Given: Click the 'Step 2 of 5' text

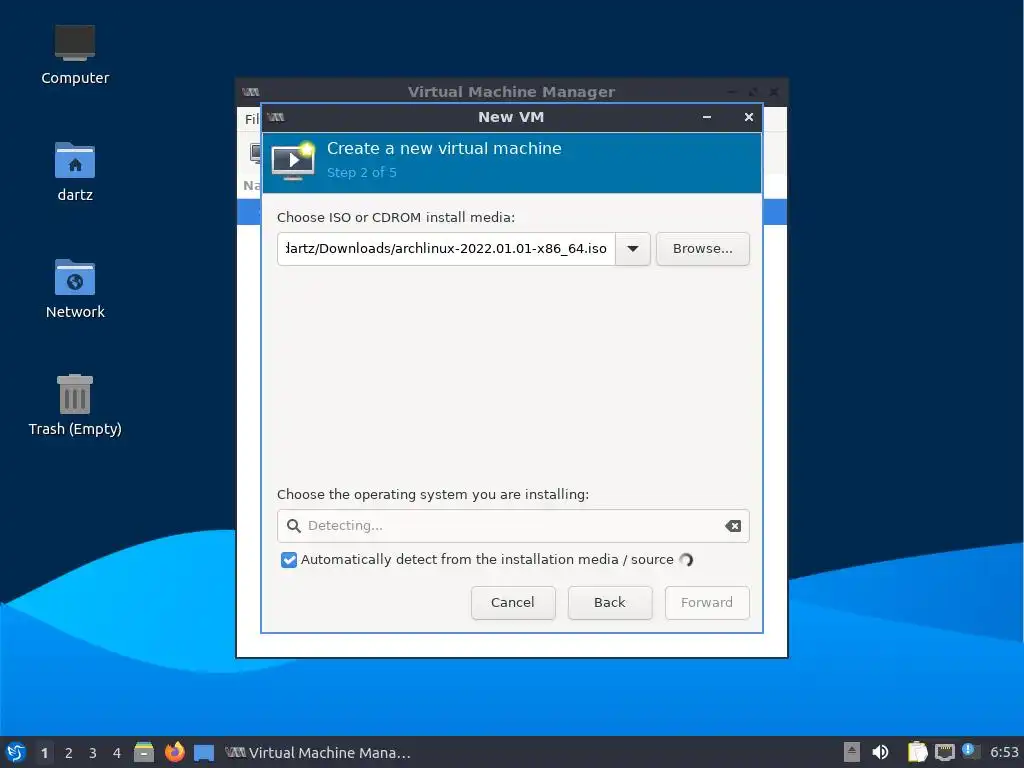Looking at the screenshot, I should click(x=362, y=172).
